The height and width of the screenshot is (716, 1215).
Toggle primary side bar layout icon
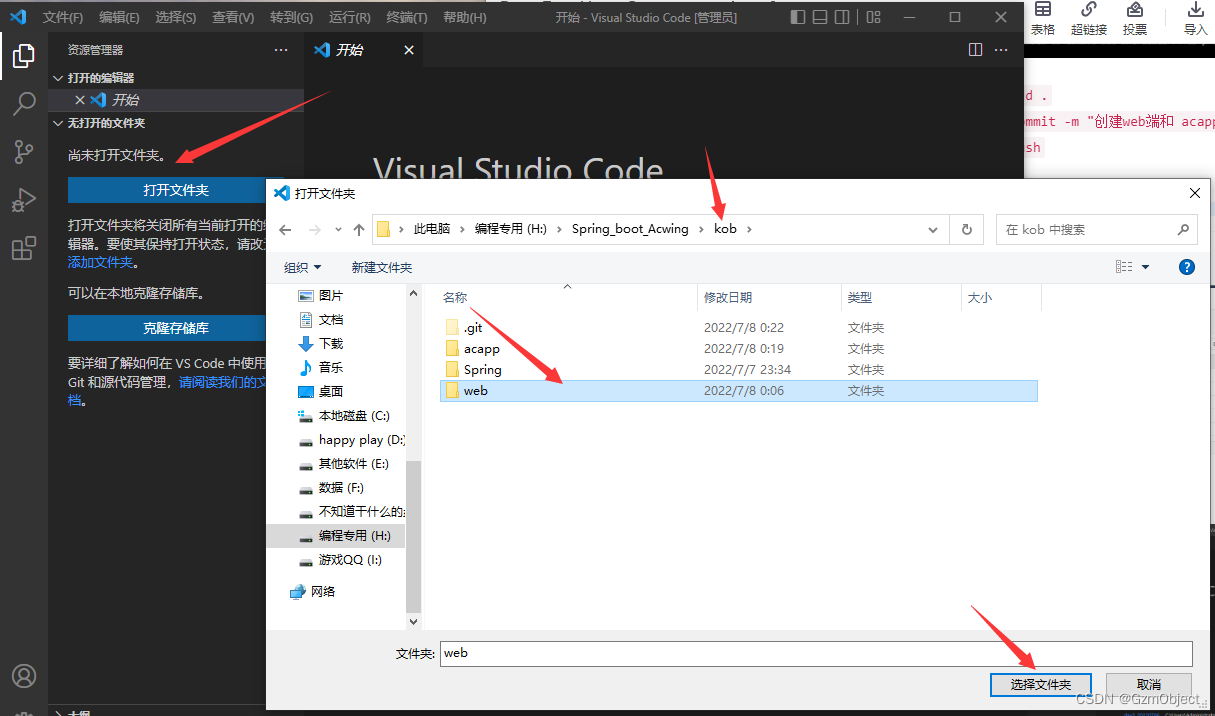click(x=798, y=17)
